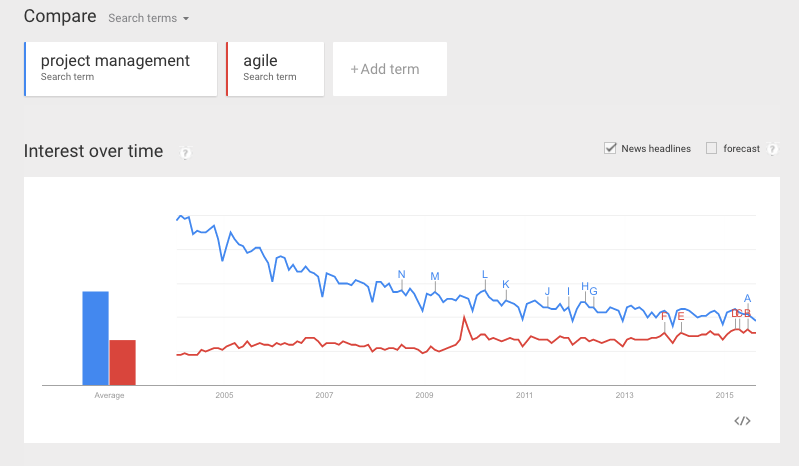
Task: Click news headline marker J
Action: [x=547, y=291]
